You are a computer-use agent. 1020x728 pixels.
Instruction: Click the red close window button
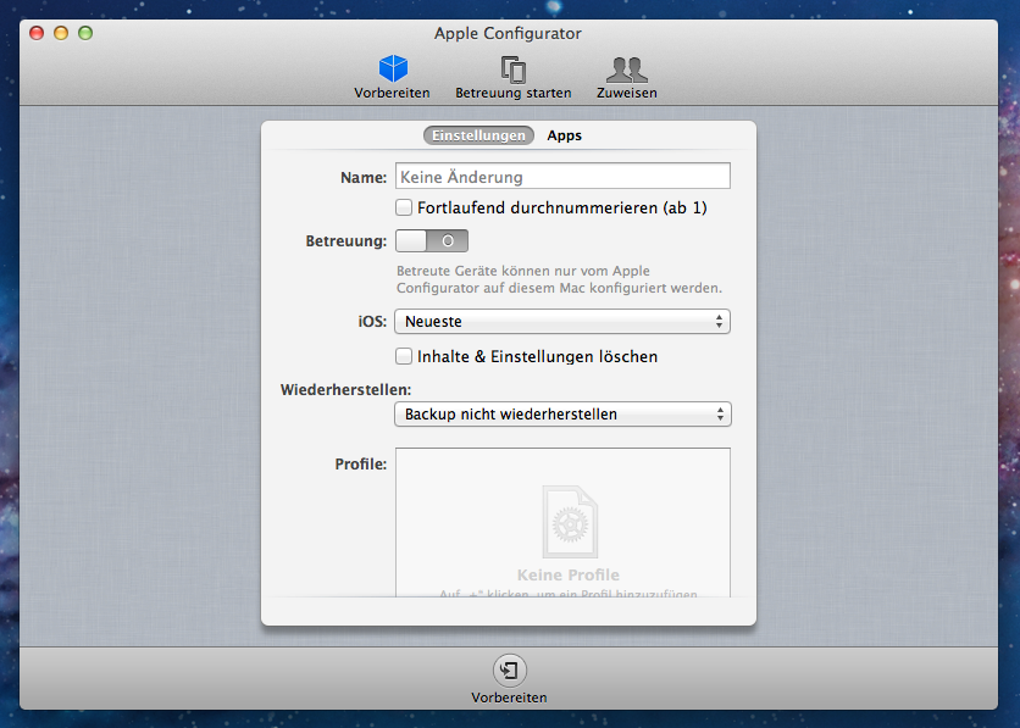coord(37,33)
